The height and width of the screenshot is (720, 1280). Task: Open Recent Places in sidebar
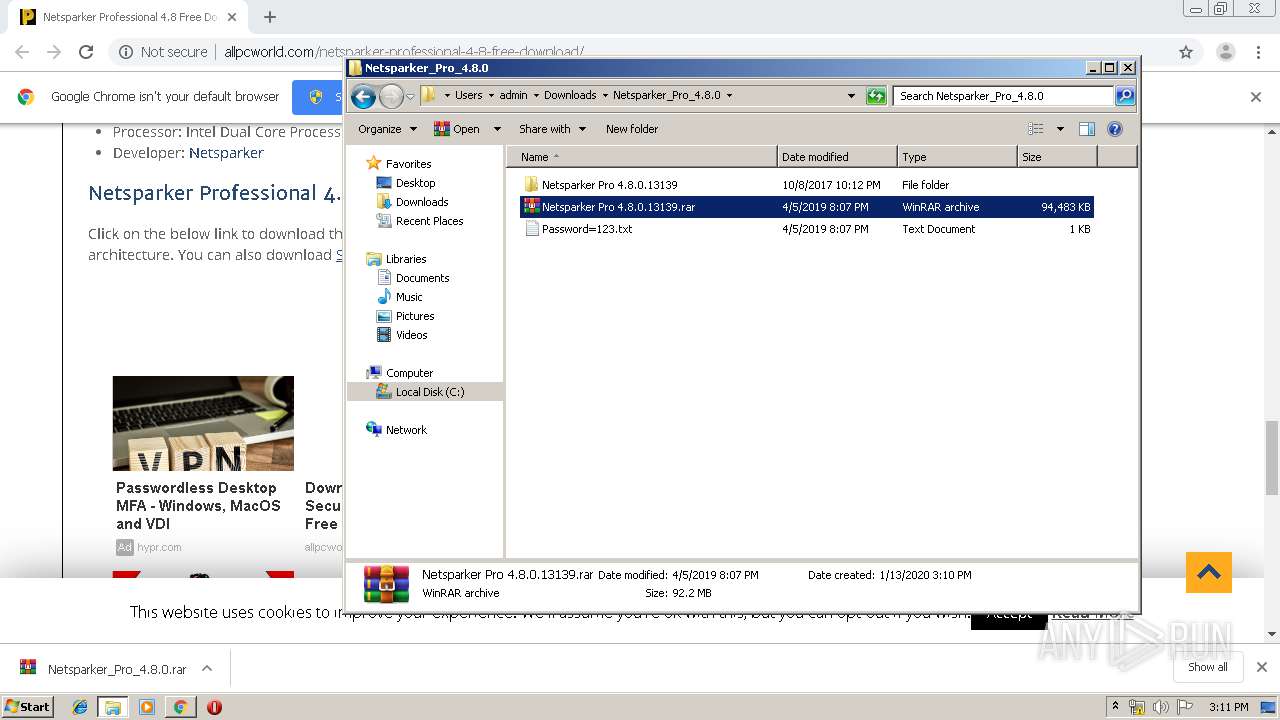pyautogui.click(x=429, y=221)
